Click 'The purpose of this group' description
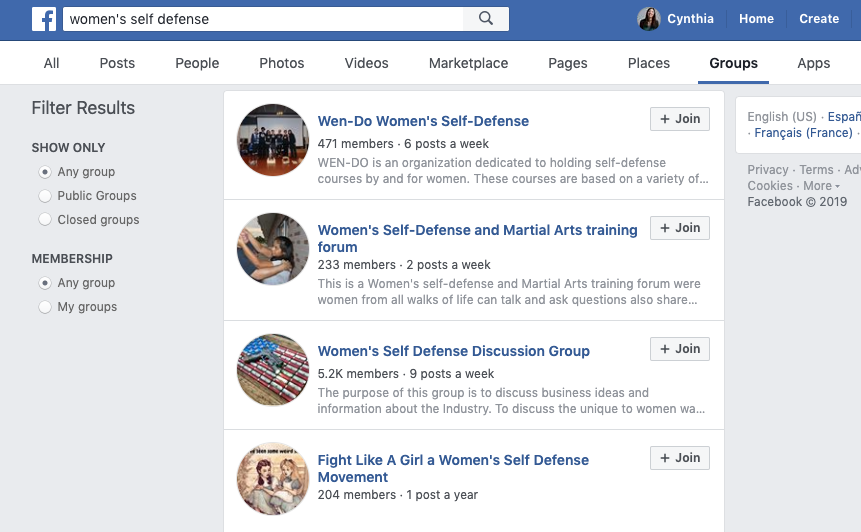 [511, 401]
